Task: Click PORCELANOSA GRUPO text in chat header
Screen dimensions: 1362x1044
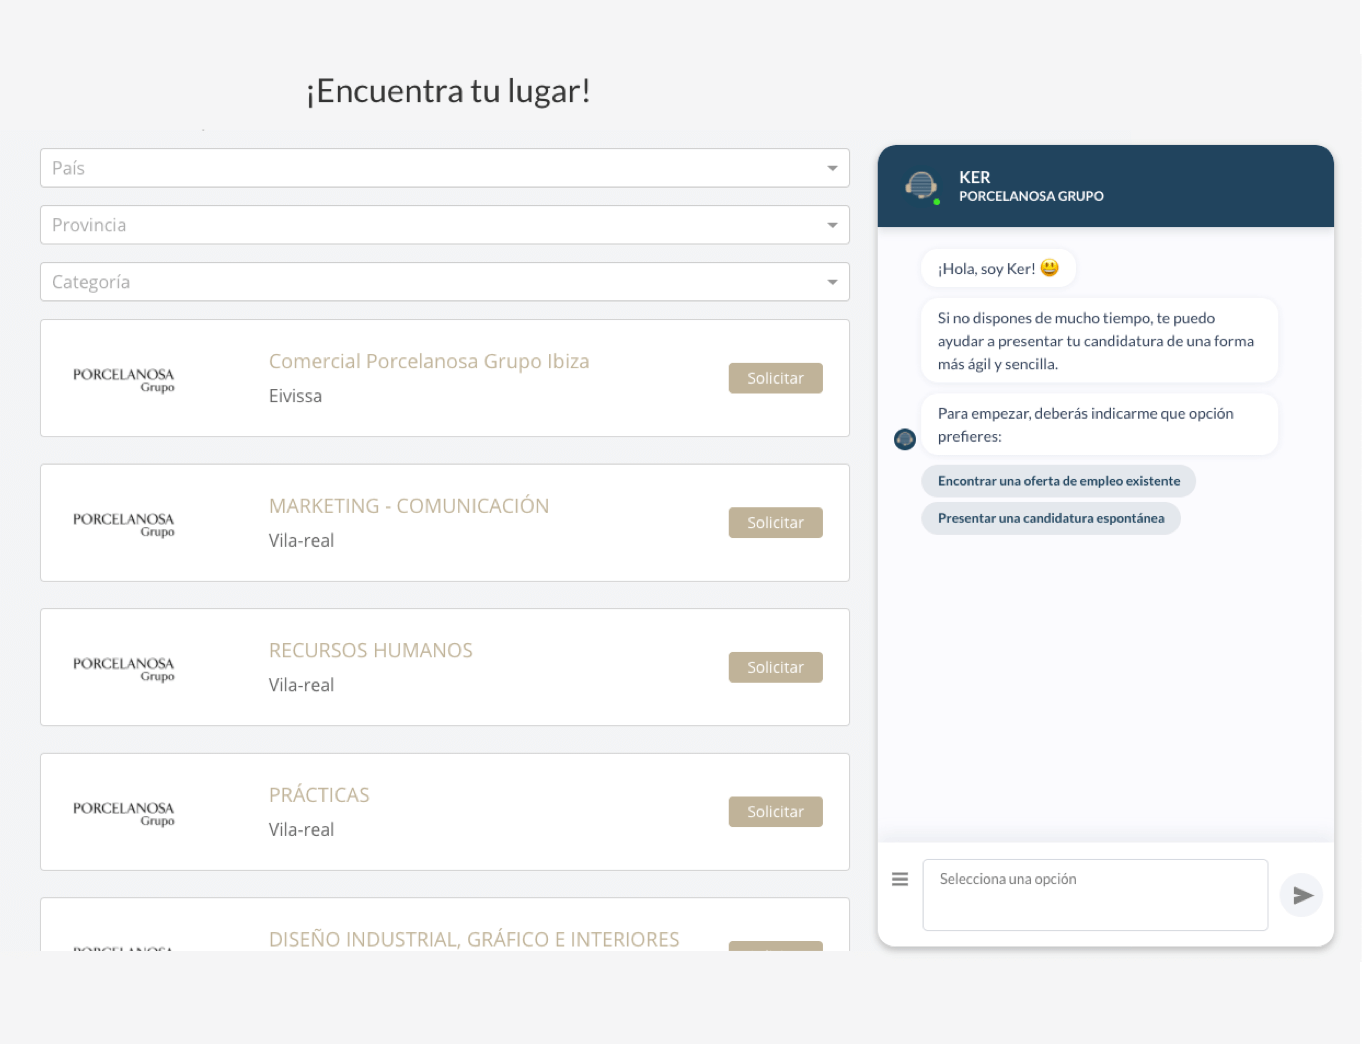Action: [1031, 196]
